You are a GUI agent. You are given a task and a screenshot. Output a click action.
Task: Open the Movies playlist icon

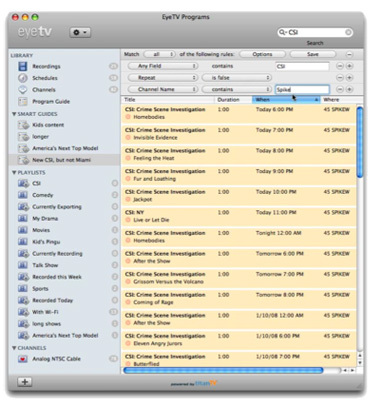(x=23, y=230)
